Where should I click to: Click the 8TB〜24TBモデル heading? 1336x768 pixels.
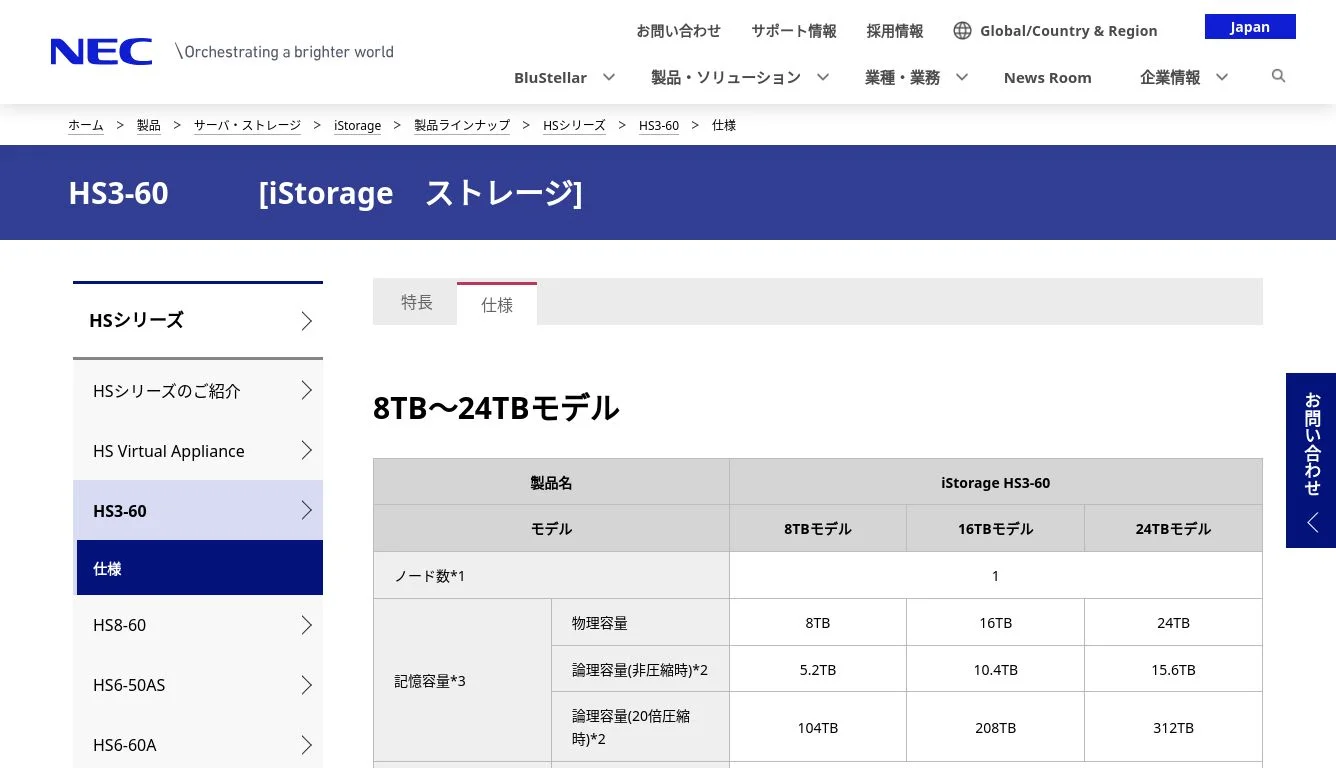coord(496,408)
